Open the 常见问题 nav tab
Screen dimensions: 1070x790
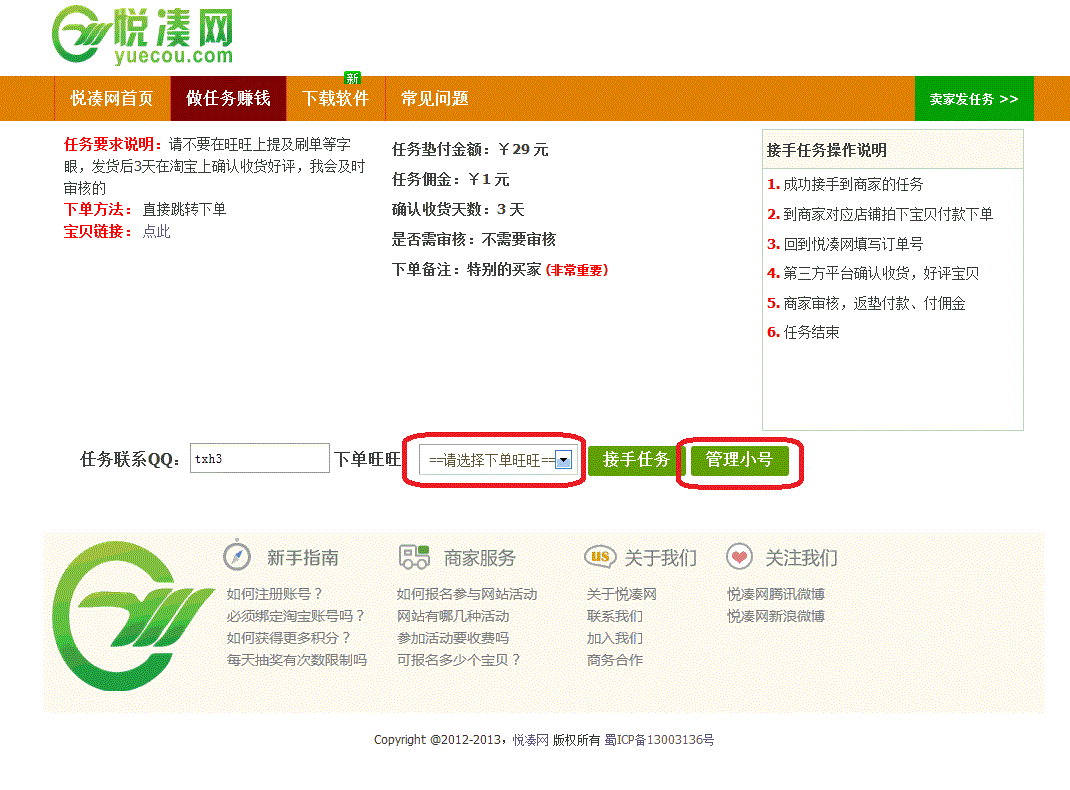coord(434,99)
